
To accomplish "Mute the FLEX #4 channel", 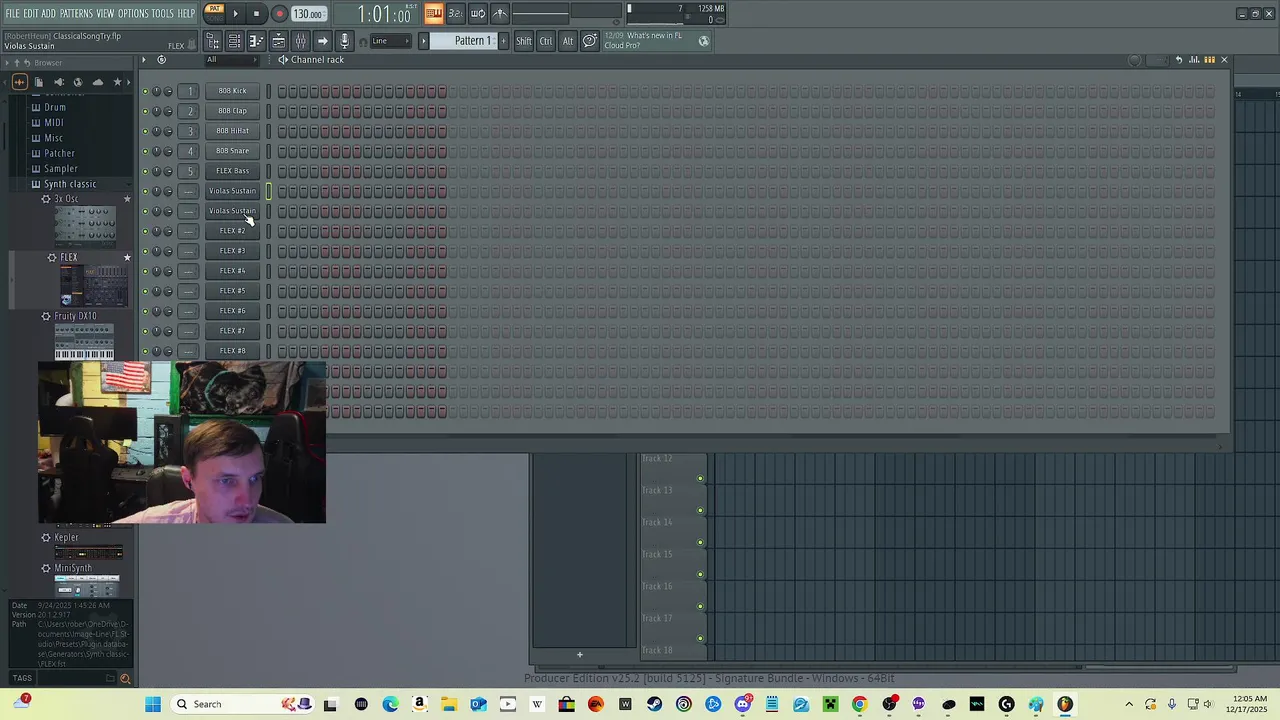I will pos(145,271).
